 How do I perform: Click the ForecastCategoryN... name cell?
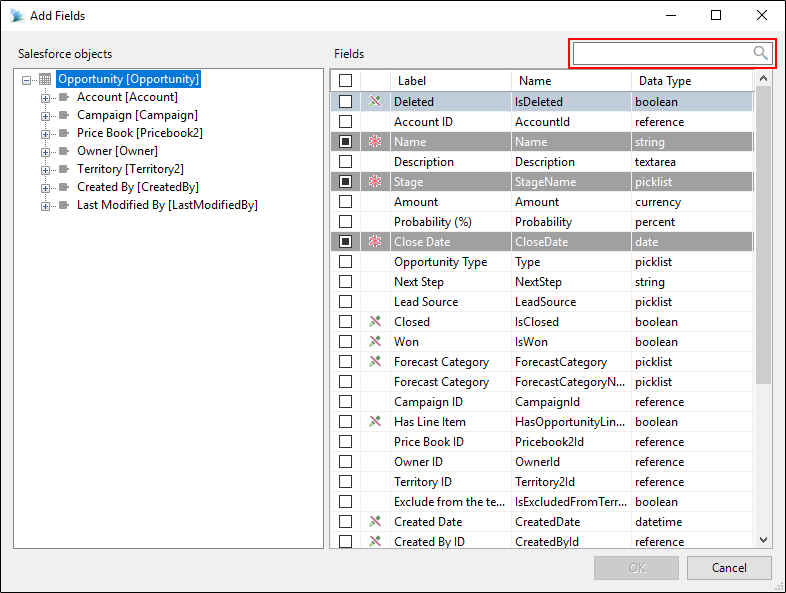570,381
